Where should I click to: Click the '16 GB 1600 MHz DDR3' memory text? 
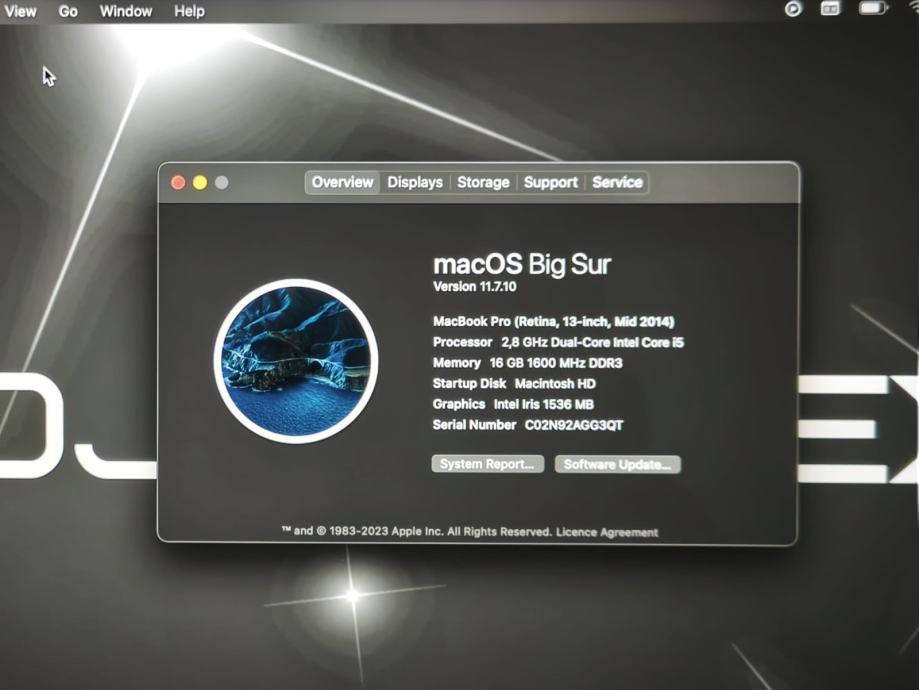click(556, 363)
